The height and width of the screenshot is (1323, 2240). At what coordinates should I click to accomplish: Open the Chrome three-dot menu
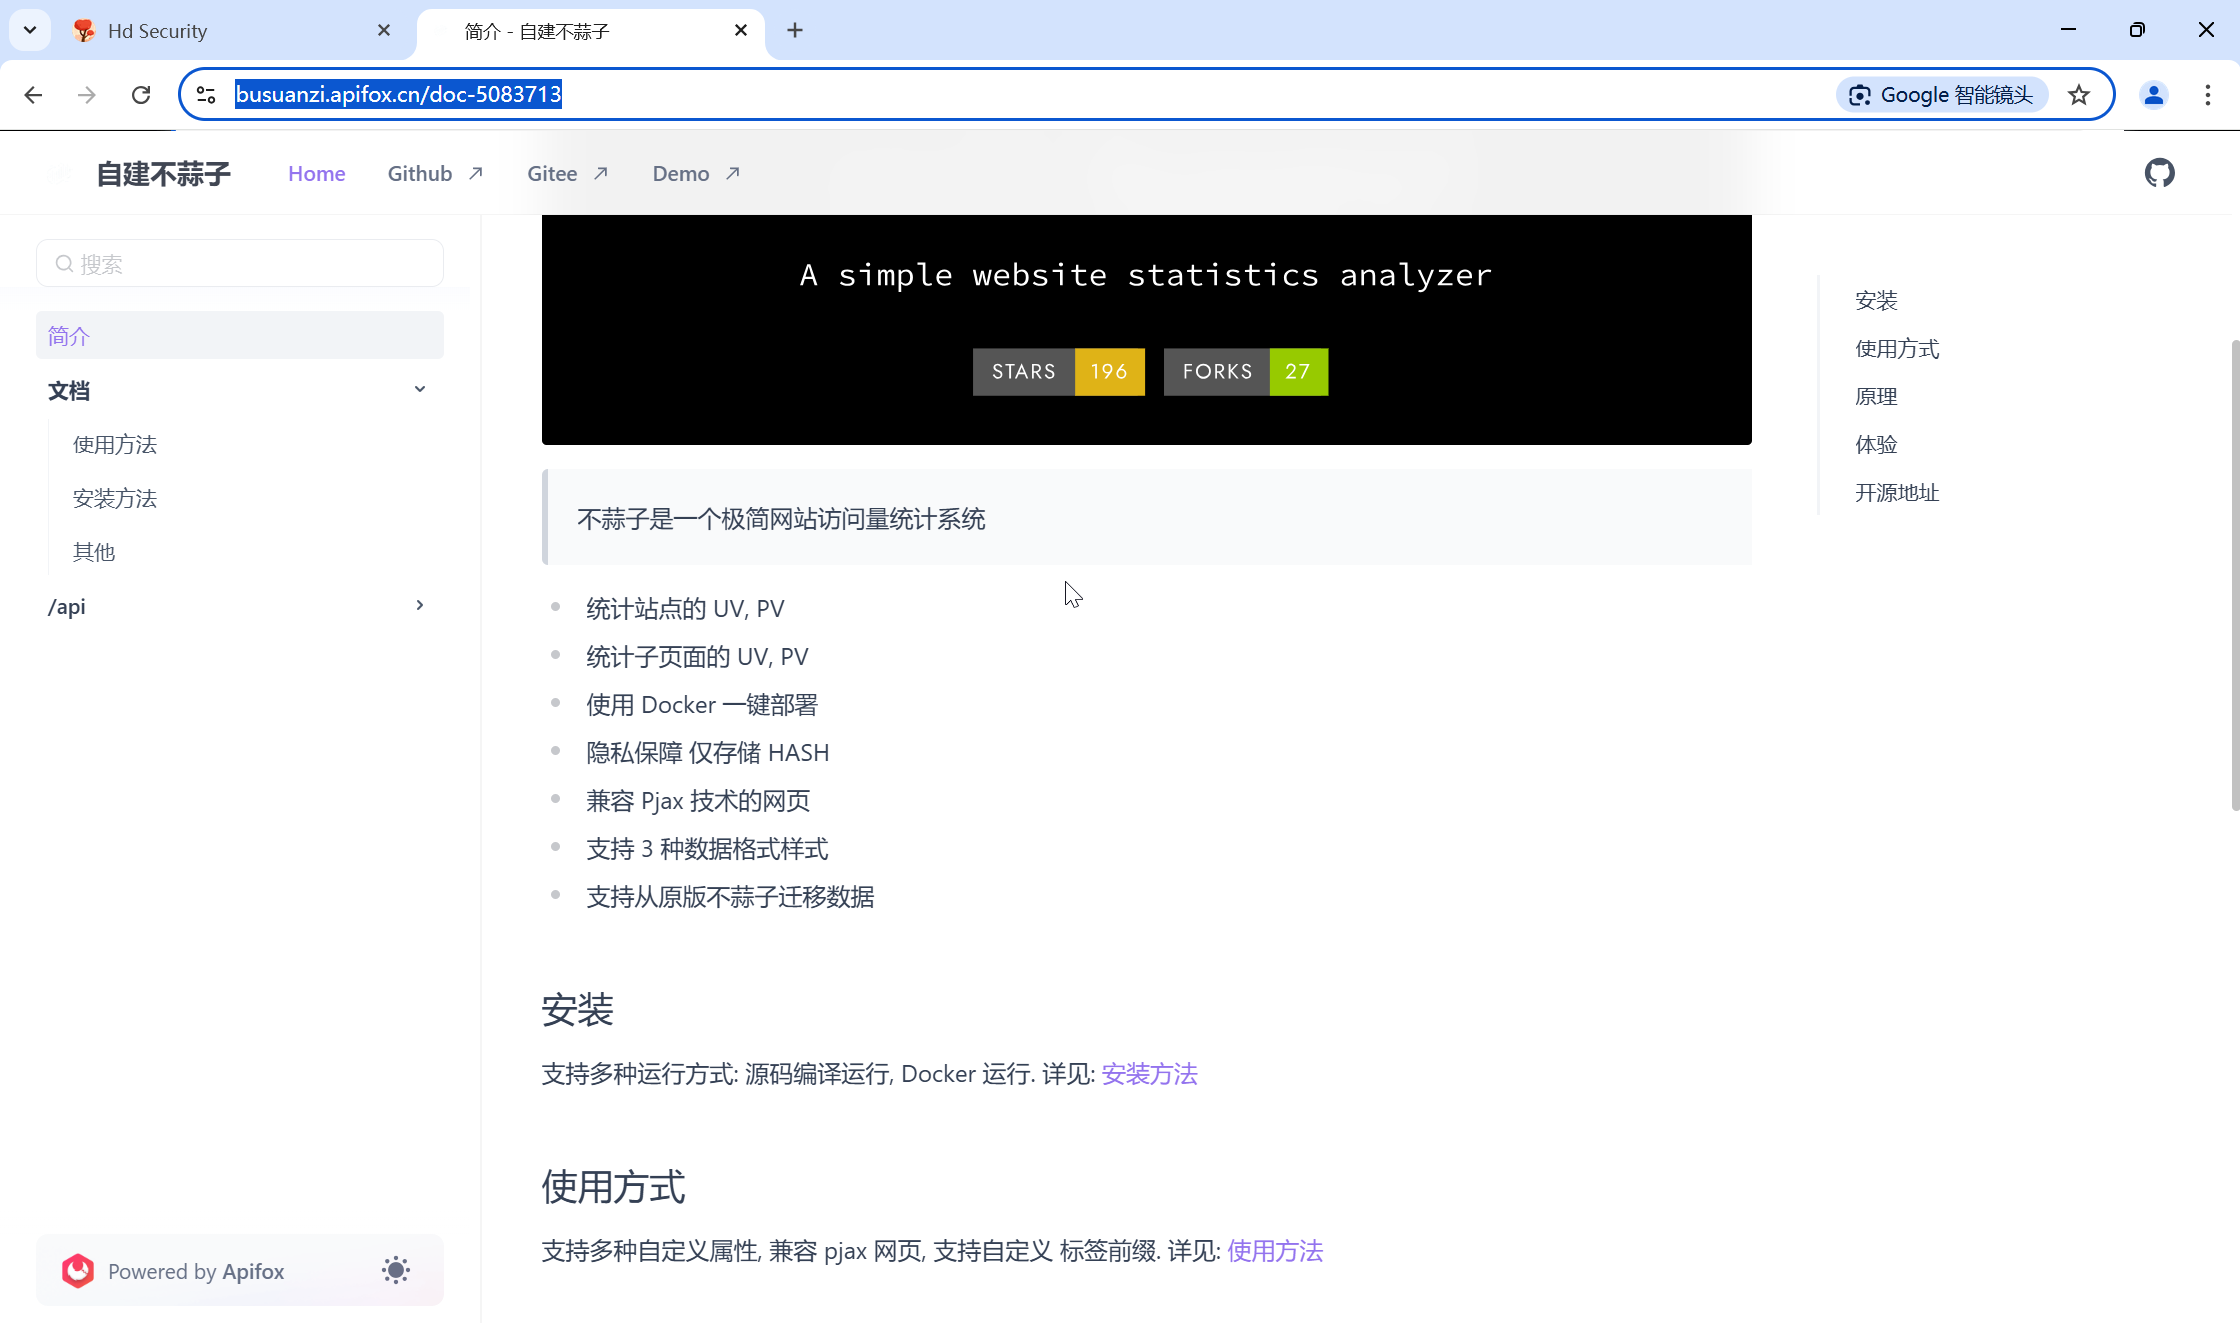(2208, 95)
